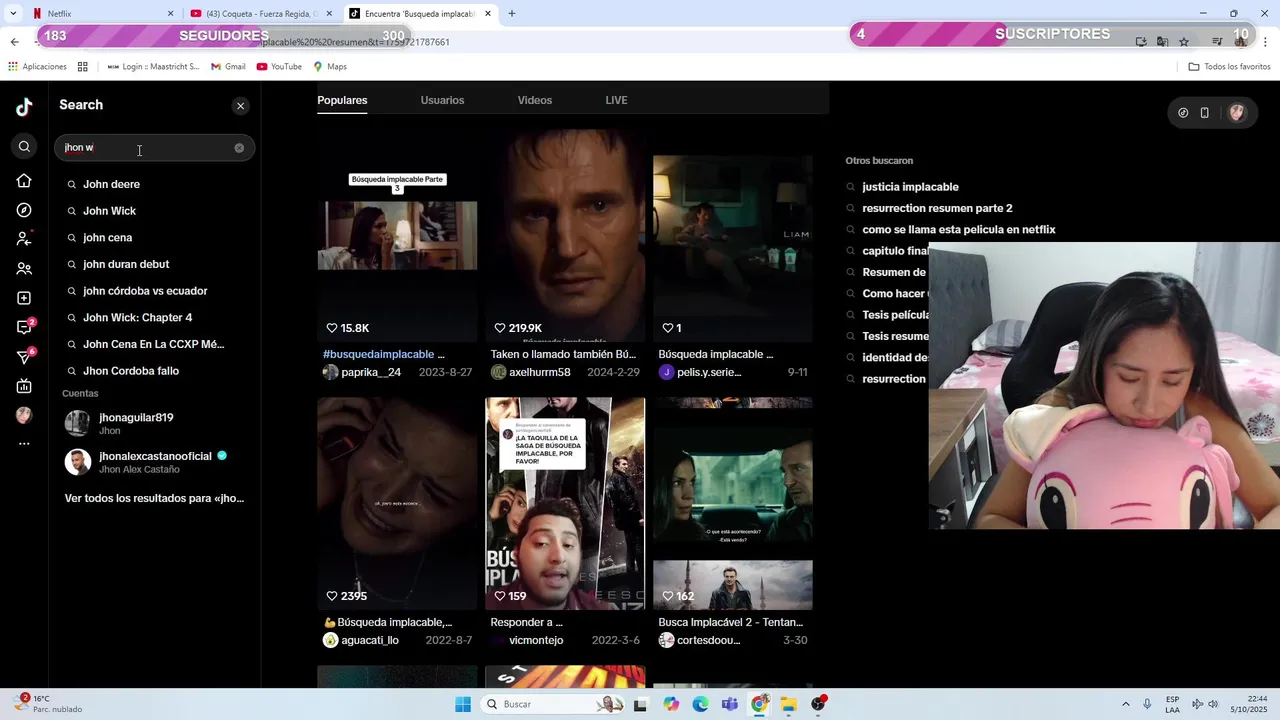
Task: Search justicia implacable from Otros buscaron
Action: tap(910, 187)
